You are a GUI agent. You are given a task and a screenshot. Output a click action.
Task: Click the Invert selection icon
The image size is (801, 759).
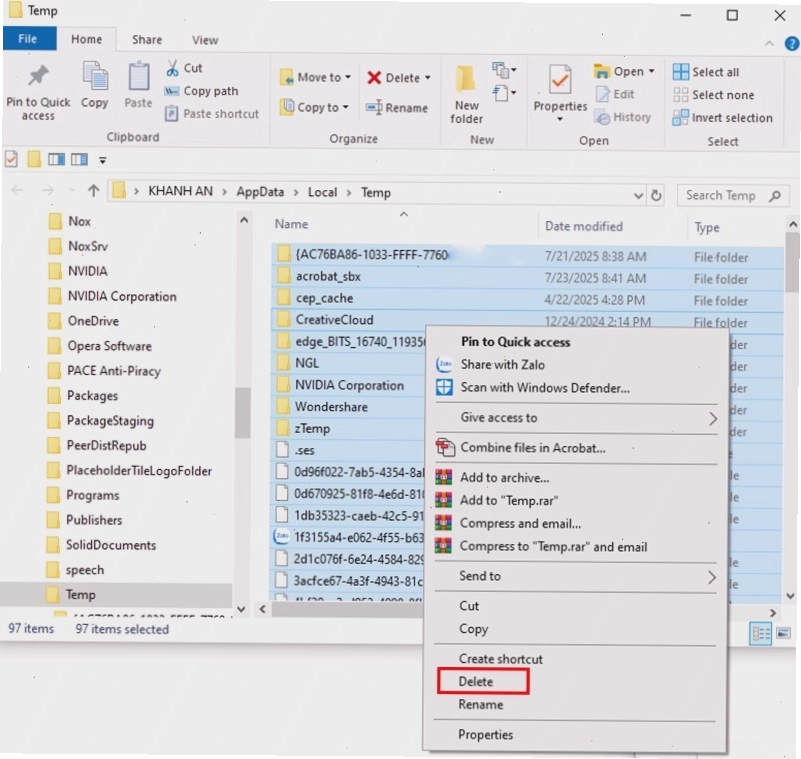(680, 117)
